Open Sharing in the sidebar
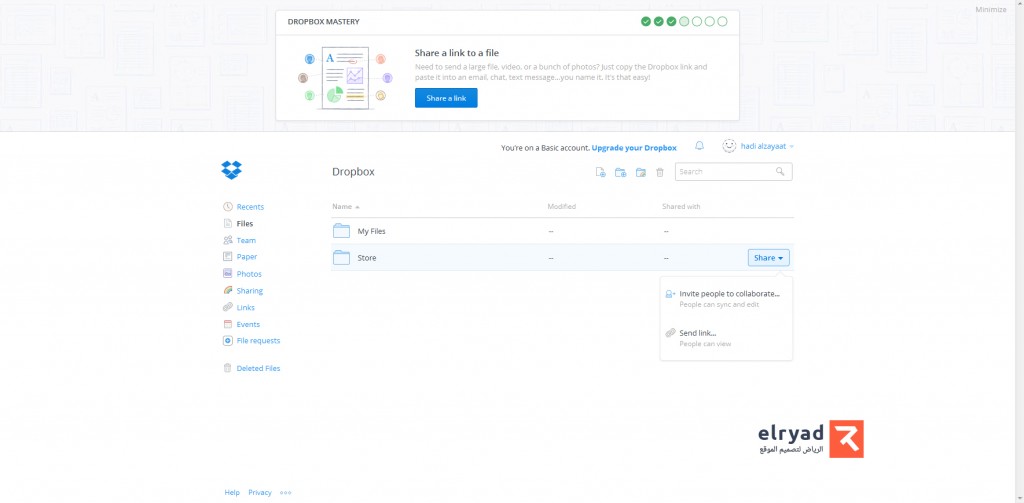 click(249, 291)
